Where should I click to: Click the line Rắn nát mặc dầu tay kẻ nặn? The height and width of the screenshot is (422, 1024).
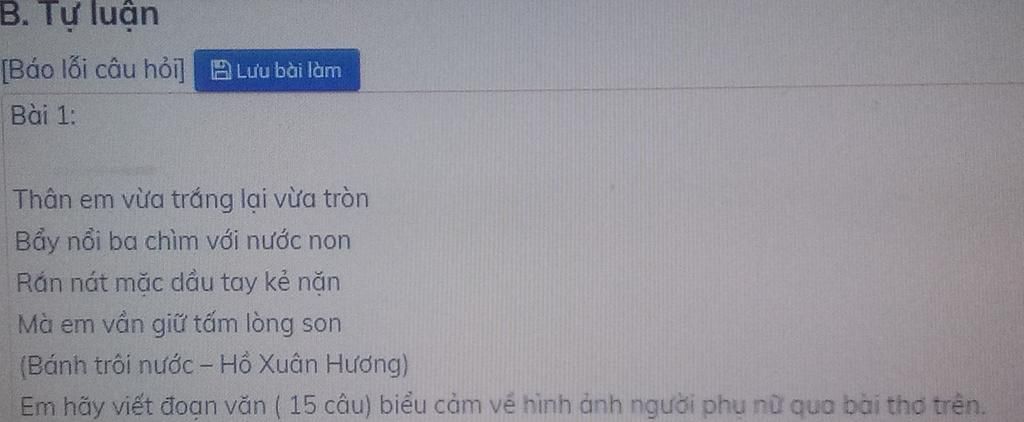178,283
